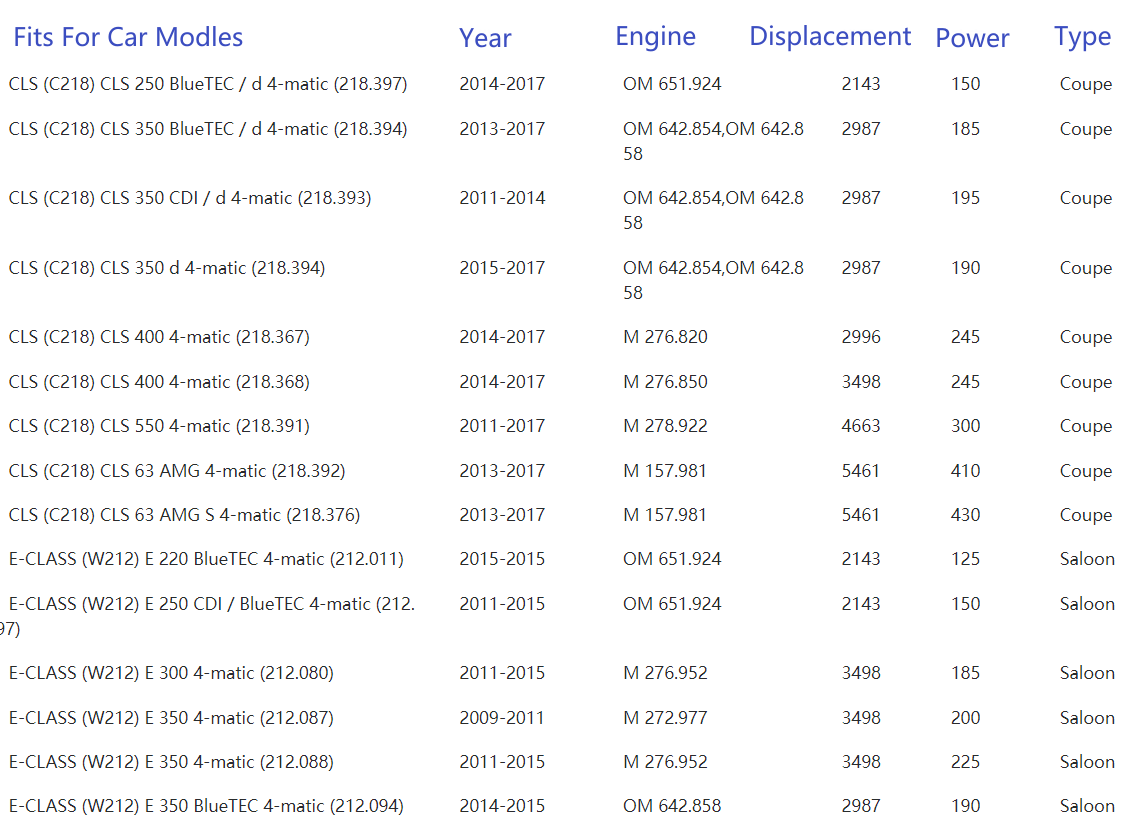
Task: Select E 350 4-matic (212.087) model
Action: click(171, 718)
